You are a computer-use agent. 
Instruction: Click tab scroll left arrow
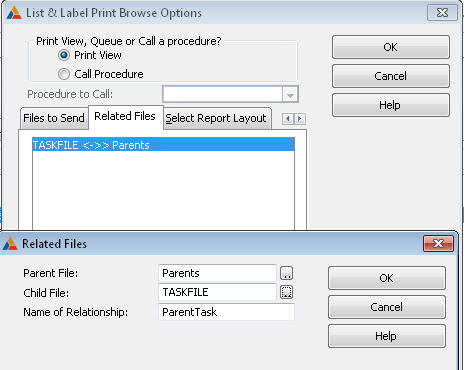[288, 119]
